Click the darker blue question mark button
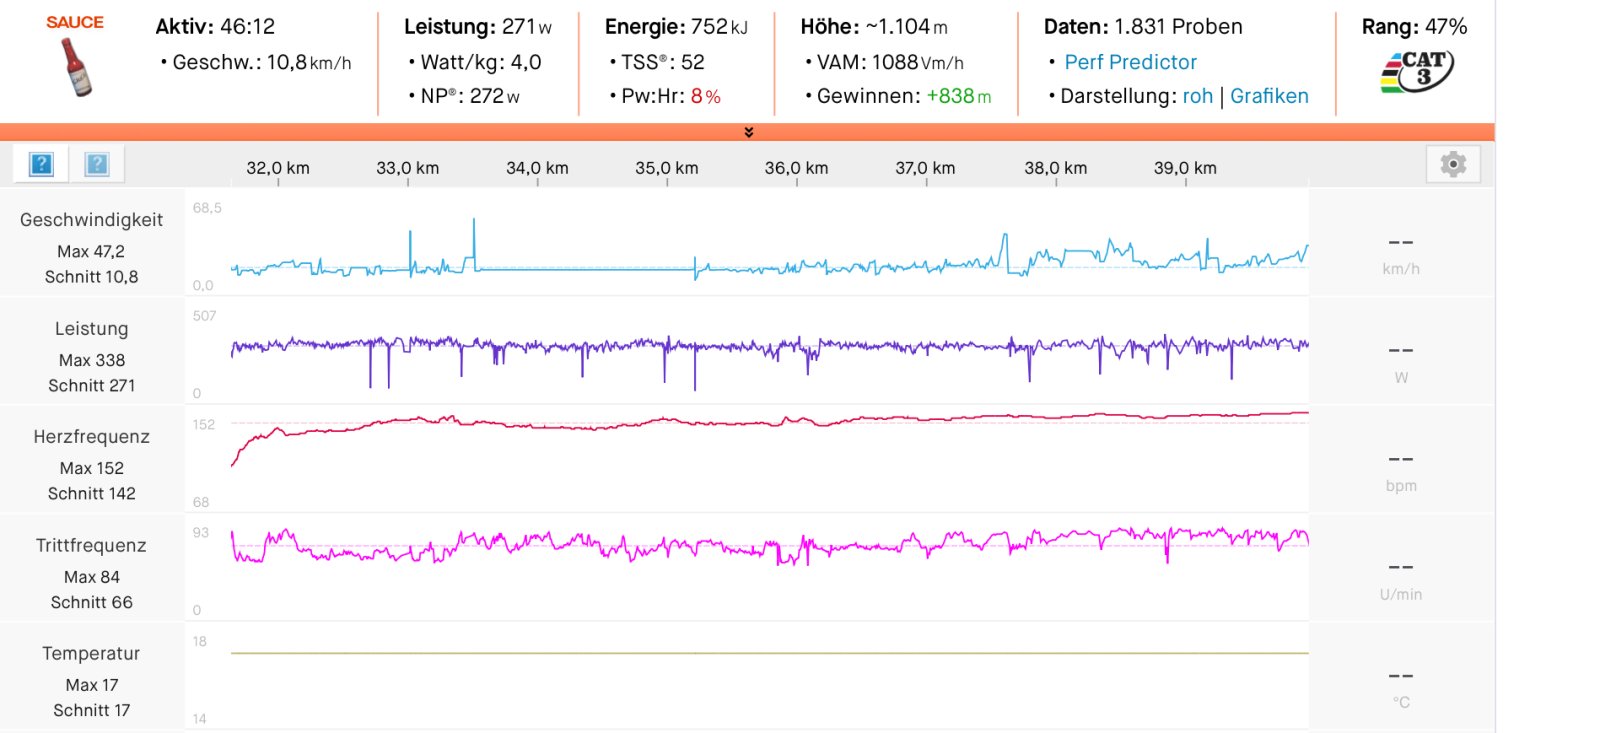 (41, 164)
